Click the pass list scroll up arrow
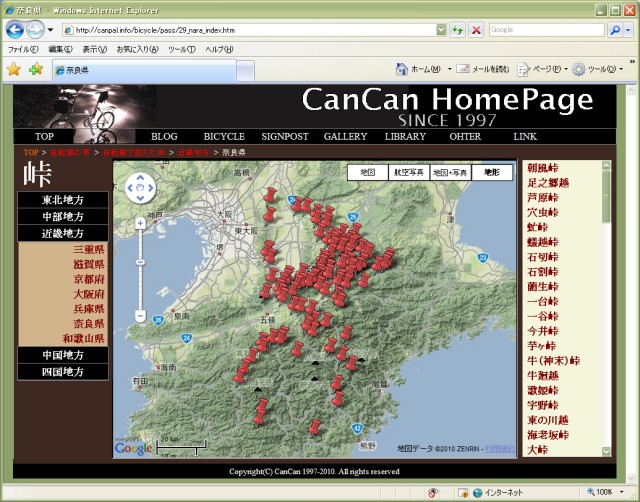This screenshot has width=640, height=502. [606, 166]
